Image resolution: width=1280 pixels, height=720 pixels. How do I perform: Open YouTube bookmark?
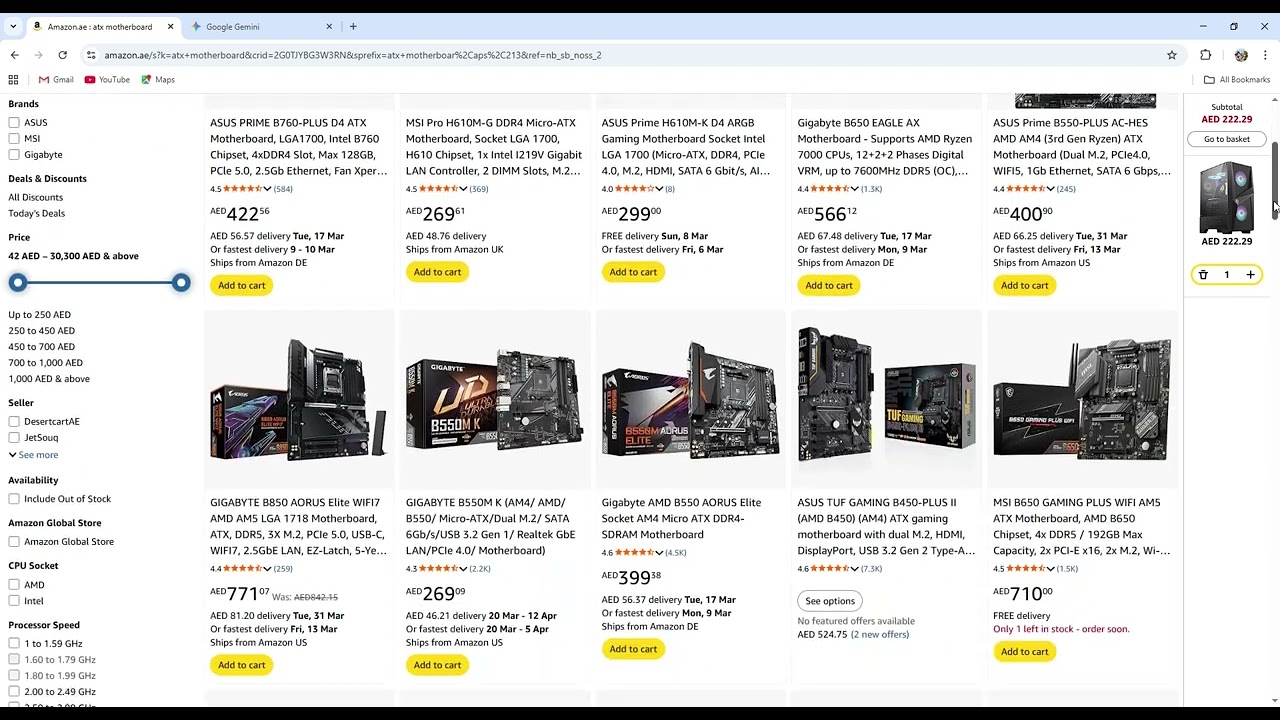[107, 80]
